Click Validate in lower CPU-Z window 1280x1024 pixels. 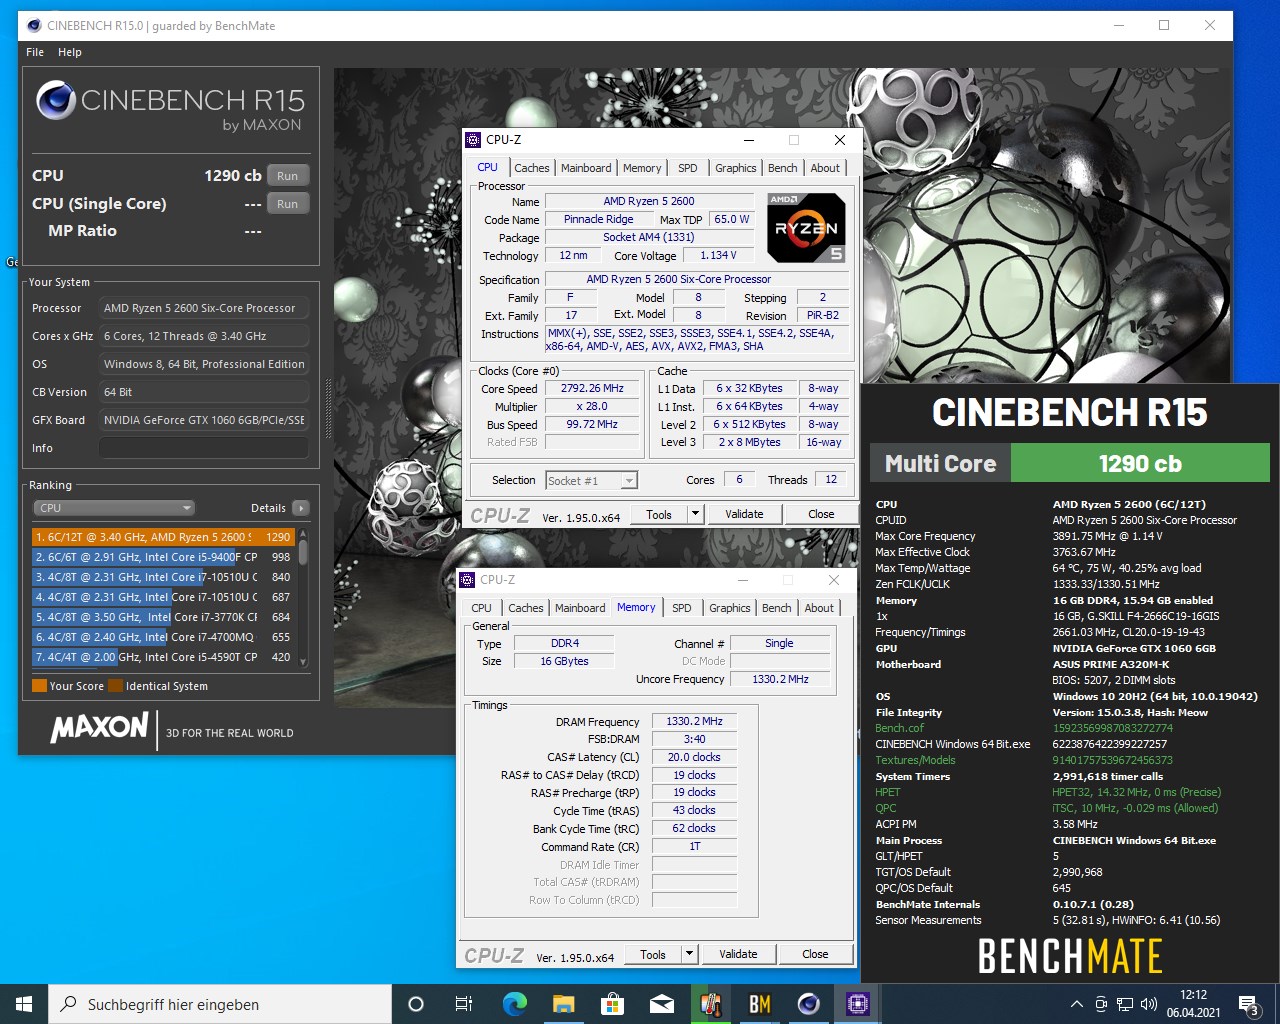(738, 955)
